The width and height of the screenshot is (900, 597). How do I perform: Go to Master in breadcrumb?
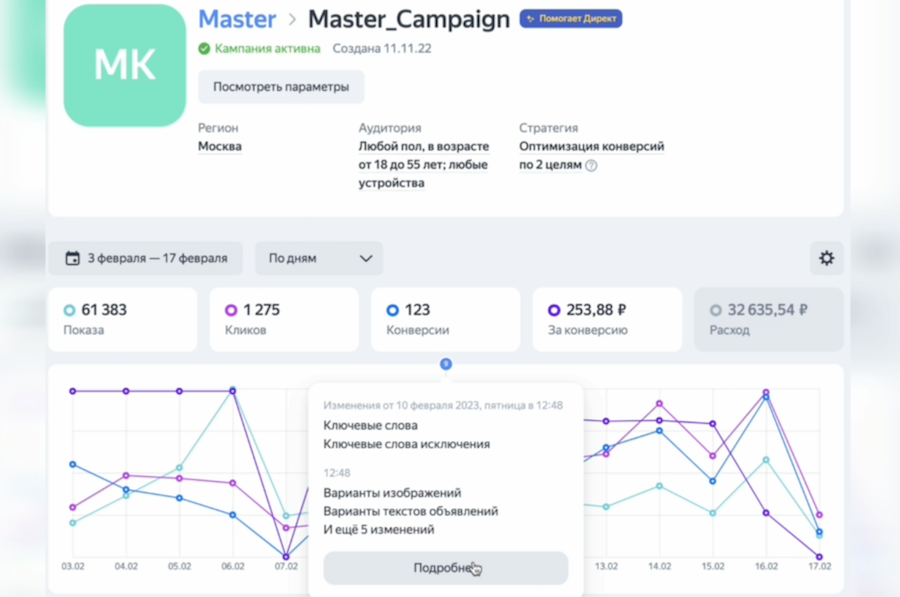tap(237, 19)
